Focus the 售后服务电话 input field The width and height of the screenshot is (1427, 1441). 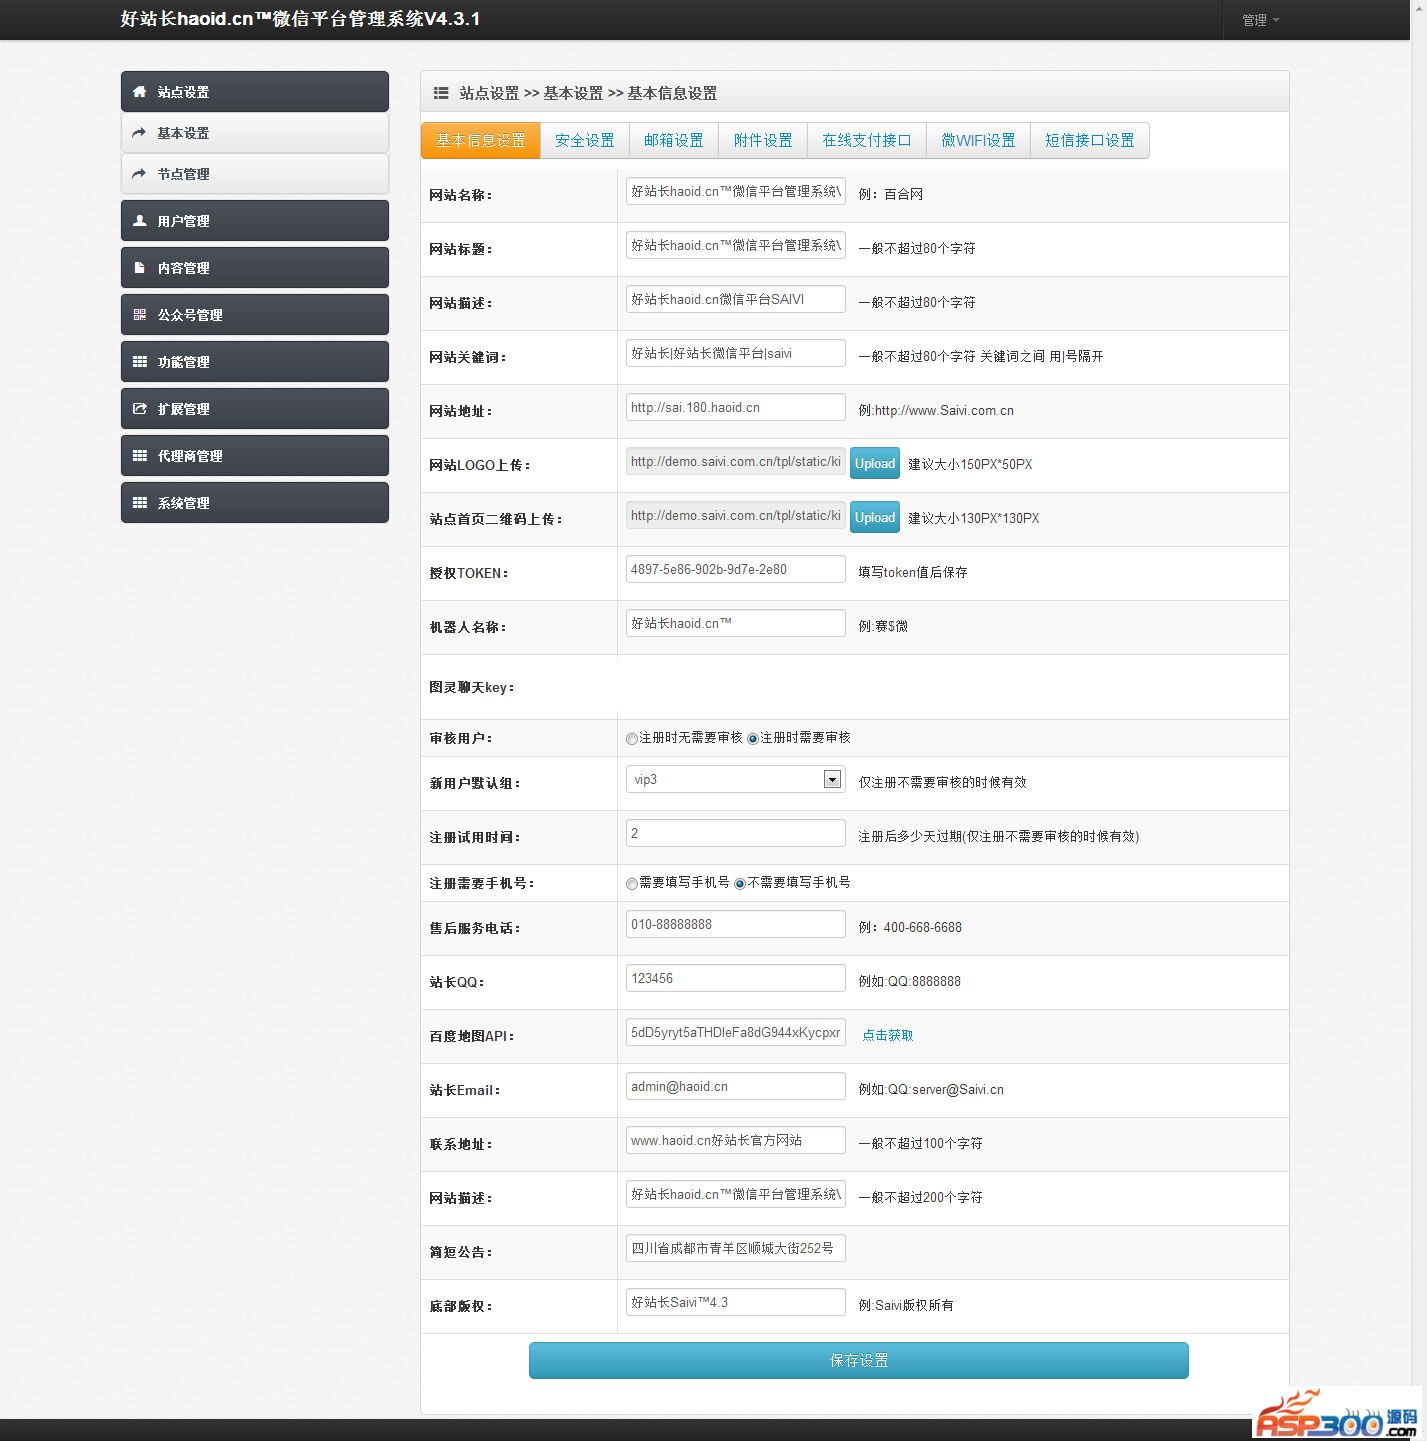pyautogui.click(x=736, y=924)
